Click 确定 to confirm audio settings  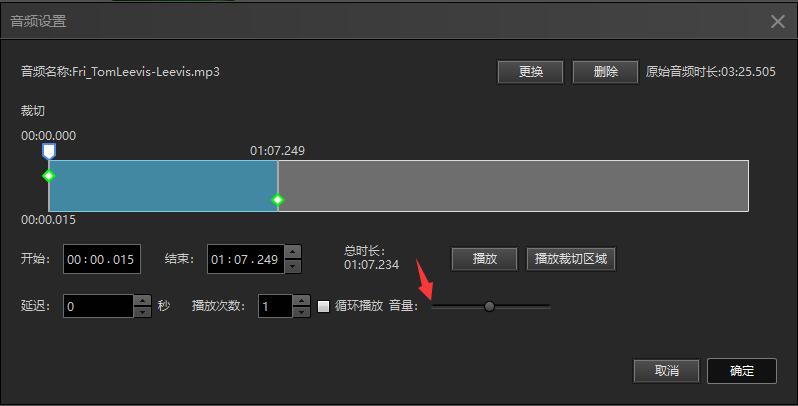742,371
